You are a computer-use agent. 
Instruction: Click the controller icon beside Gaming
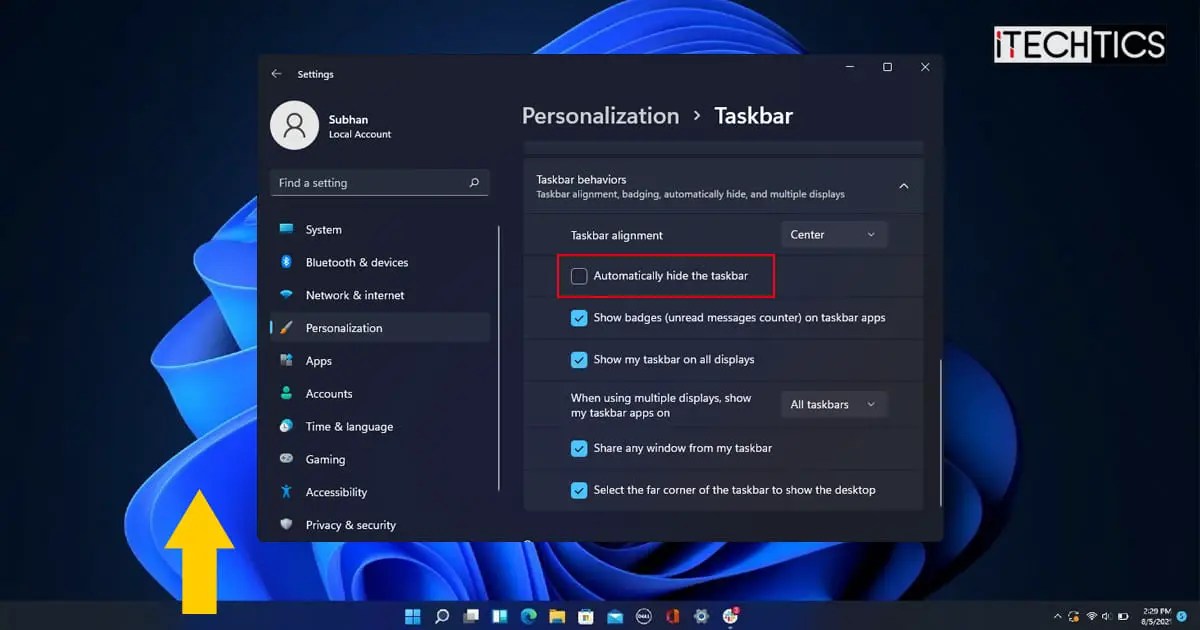click(x=286, y=459)
